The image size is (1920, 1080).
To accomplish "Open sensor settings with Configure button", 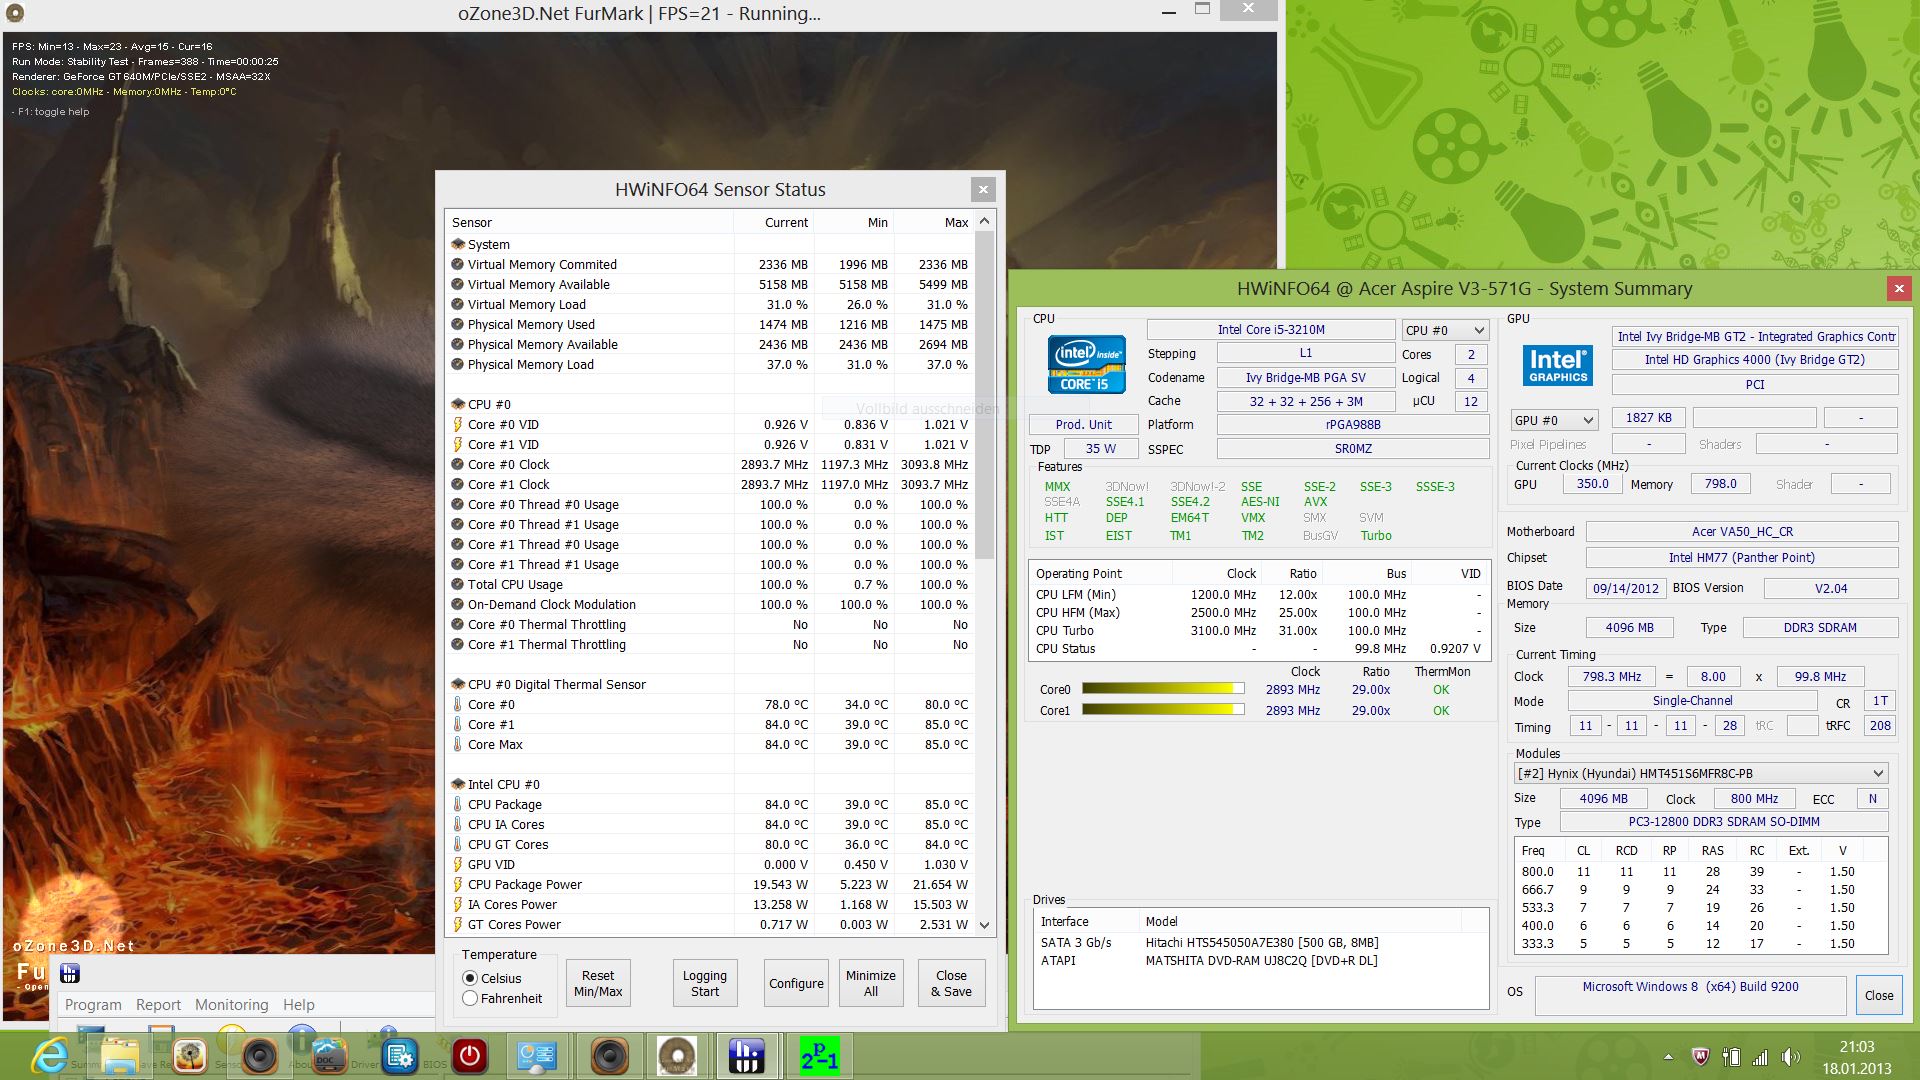I will tap(796, 983).
